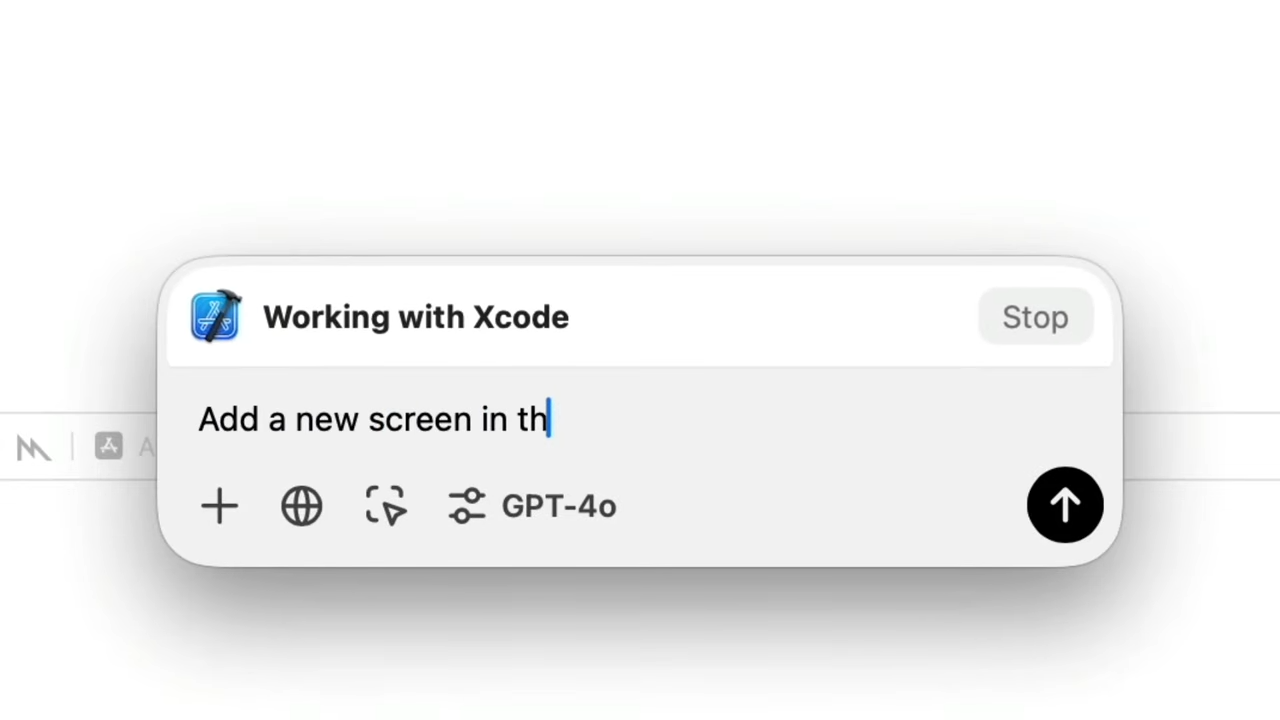Click the A tab beside the App Store icon
This screenshot has width=1280, height=720.
pos(148,447)
